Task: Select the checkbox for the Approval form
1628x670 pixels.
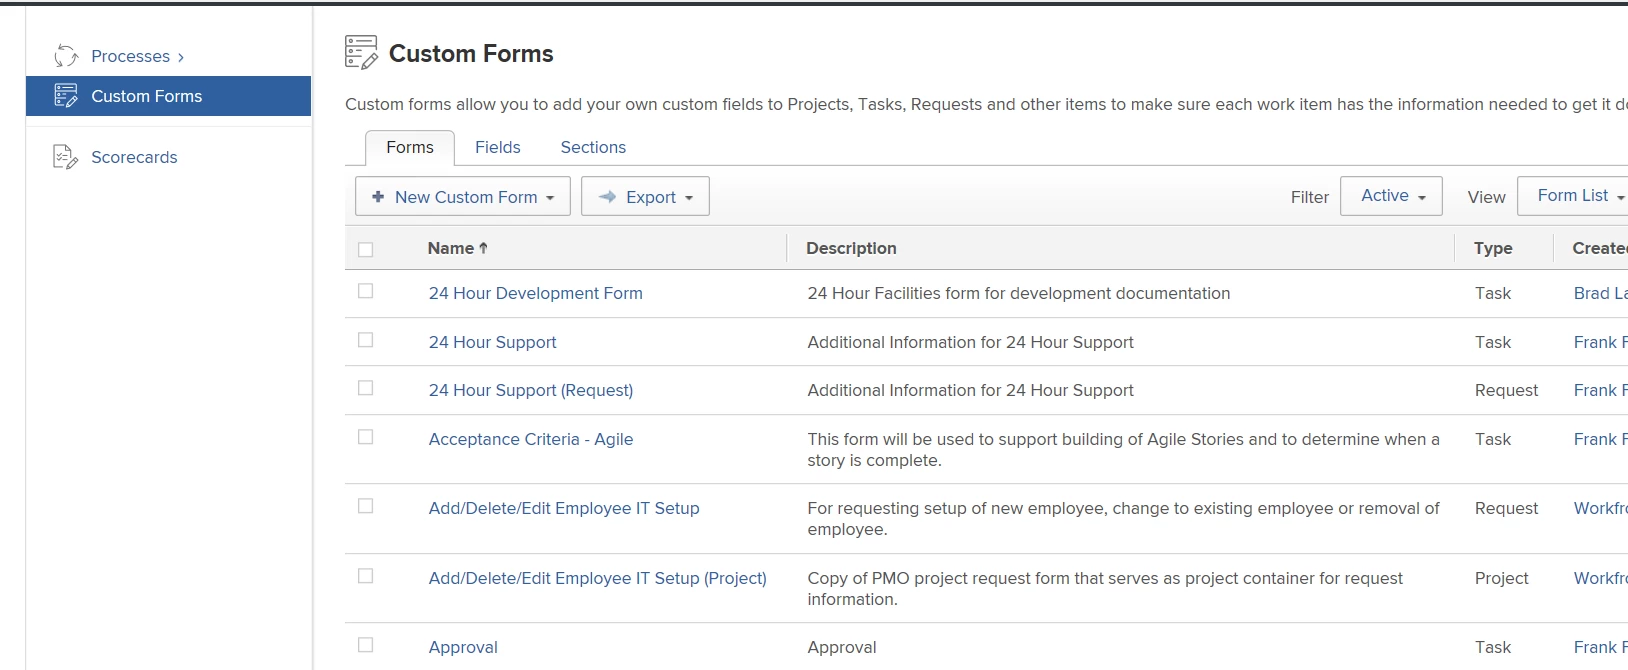Action: tap(366, 645)
